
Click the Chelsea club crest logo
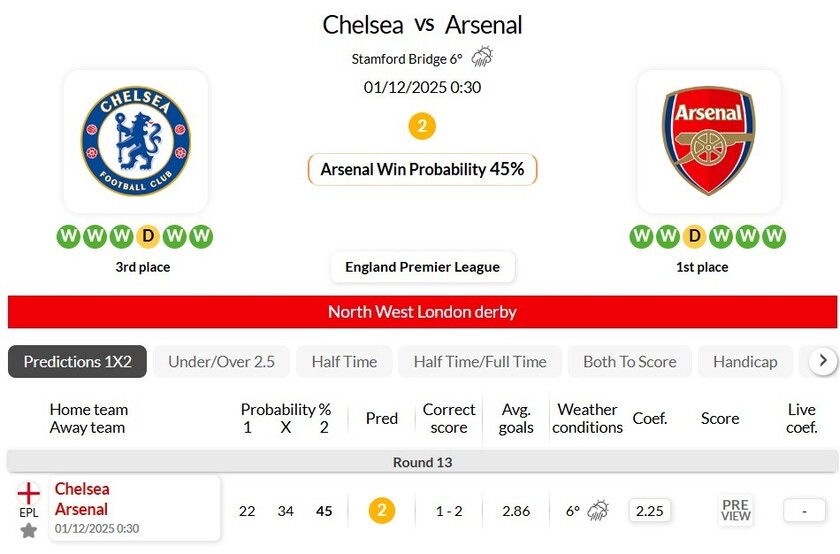[135, 140]
